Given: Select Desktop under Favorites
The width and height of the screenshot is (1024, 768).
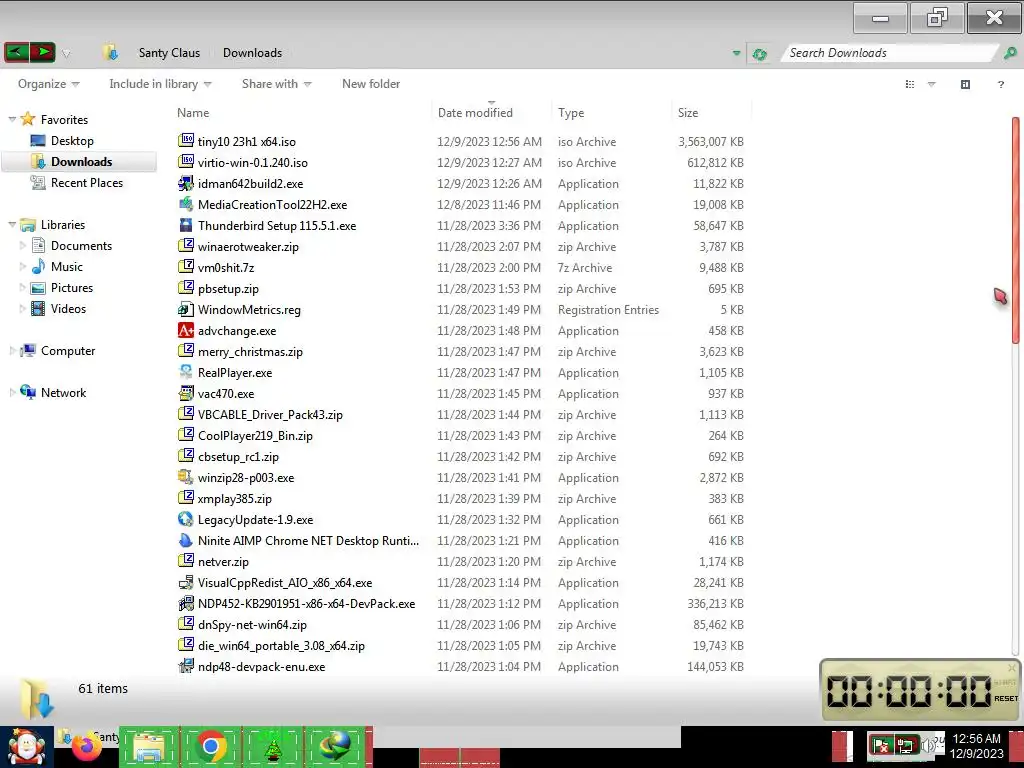Looking at the screenshot, I should (x=72, y=140).
